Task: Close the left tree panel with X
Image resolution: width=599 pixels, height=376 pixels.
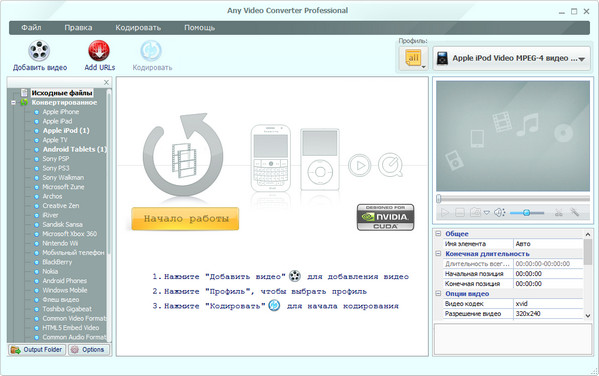Action: tap(107, 83)
